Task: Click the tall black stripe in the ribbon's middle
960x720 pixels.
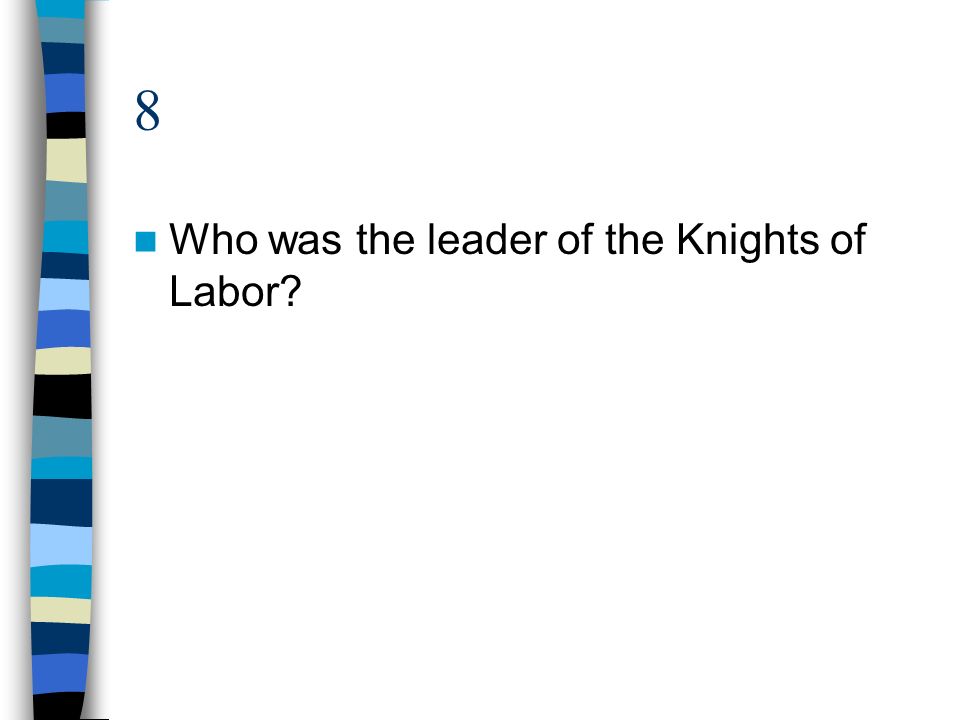Action: coord(62,396)
